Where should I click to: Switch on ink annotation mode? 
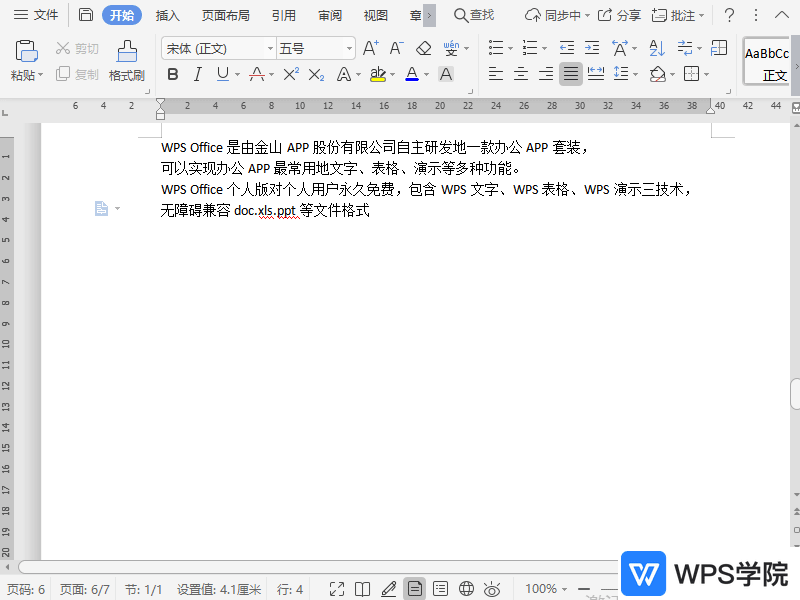click(389, 588)
